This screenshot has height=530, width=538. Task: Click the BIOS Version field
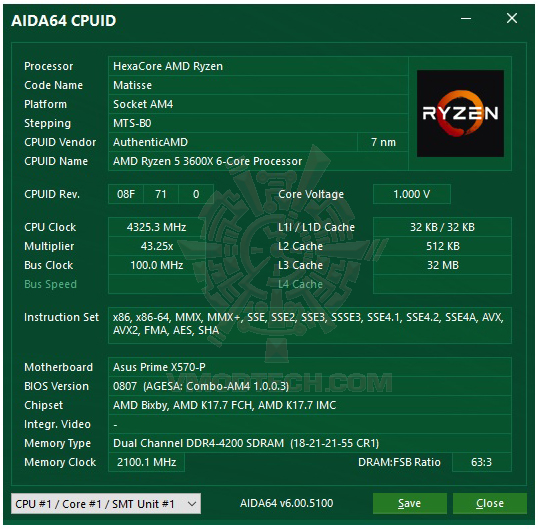click(x=310, y=386)
